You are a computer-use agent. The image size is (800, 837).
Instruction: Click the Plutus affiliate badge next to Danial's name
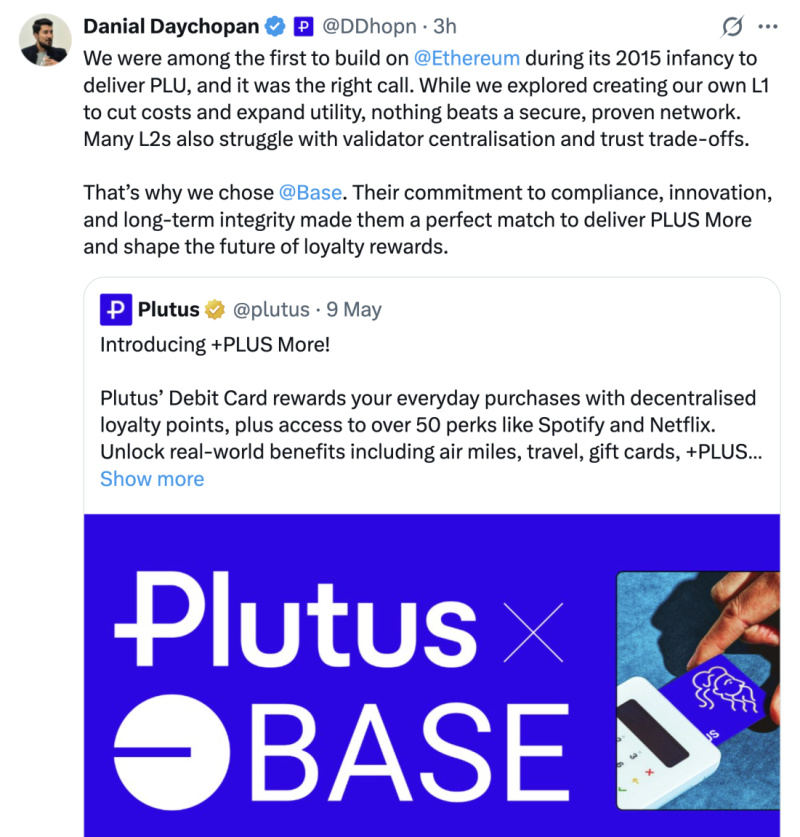[x=303, y=25]
